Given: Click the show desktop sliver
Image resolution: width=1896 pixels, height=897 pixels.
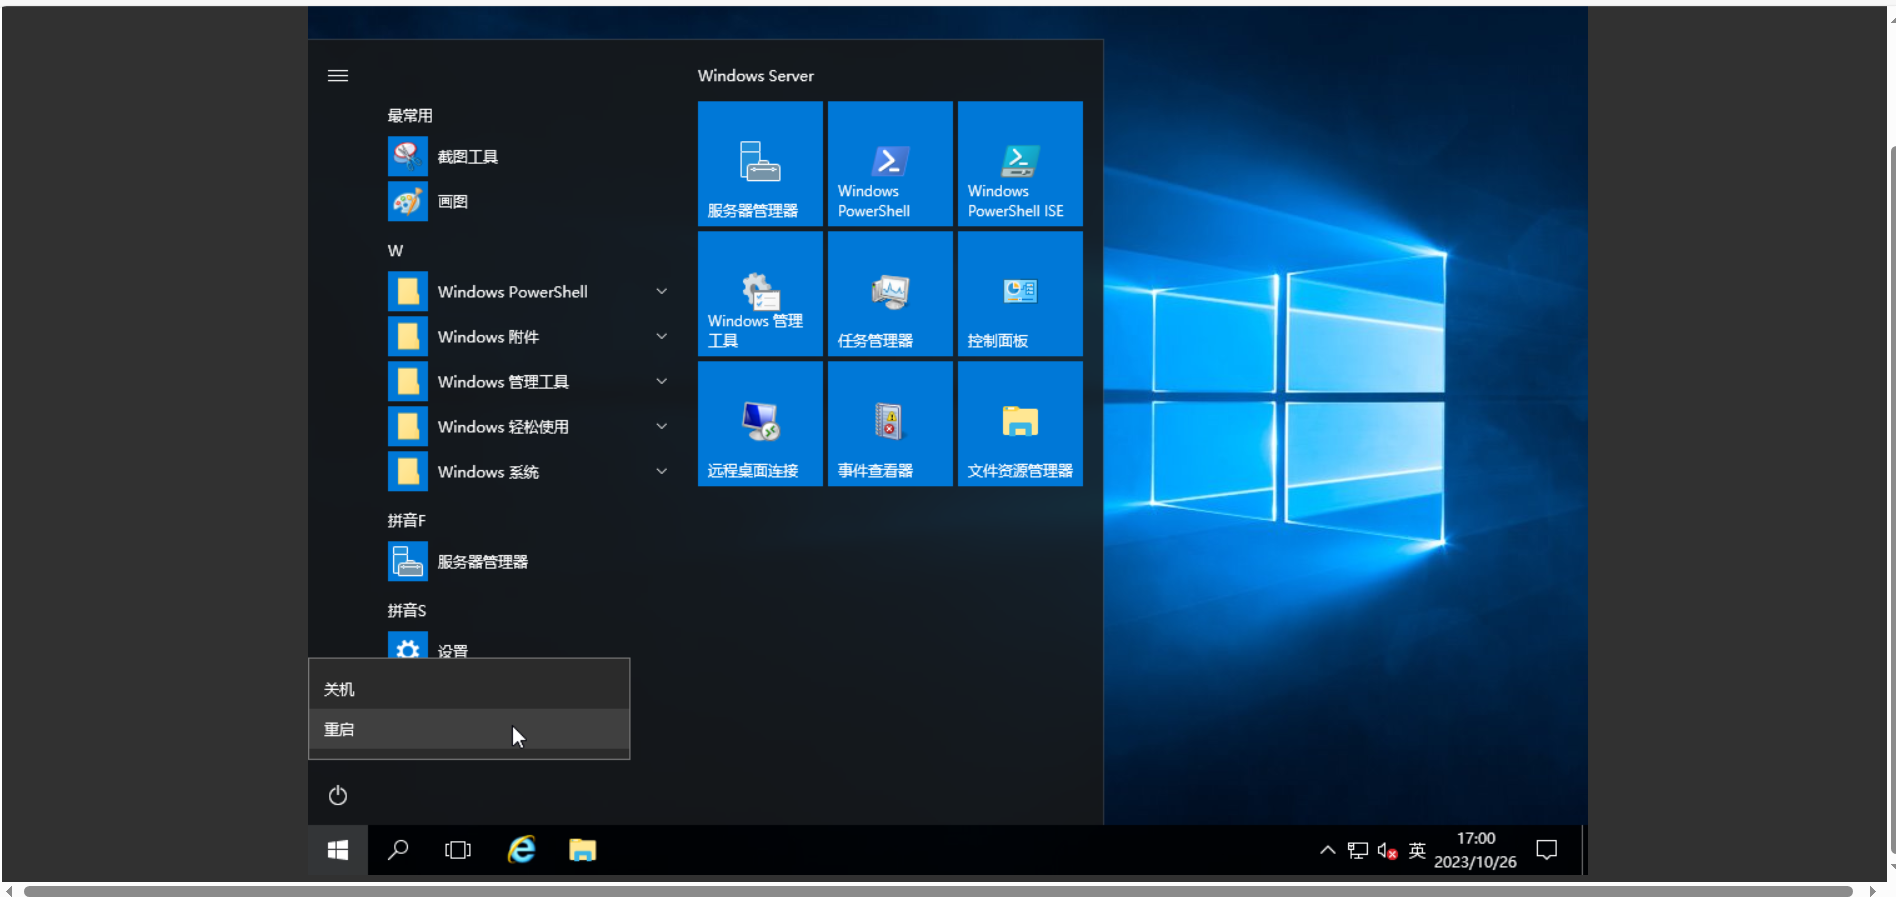Looking at the screenshot, I should [1585, 850].
